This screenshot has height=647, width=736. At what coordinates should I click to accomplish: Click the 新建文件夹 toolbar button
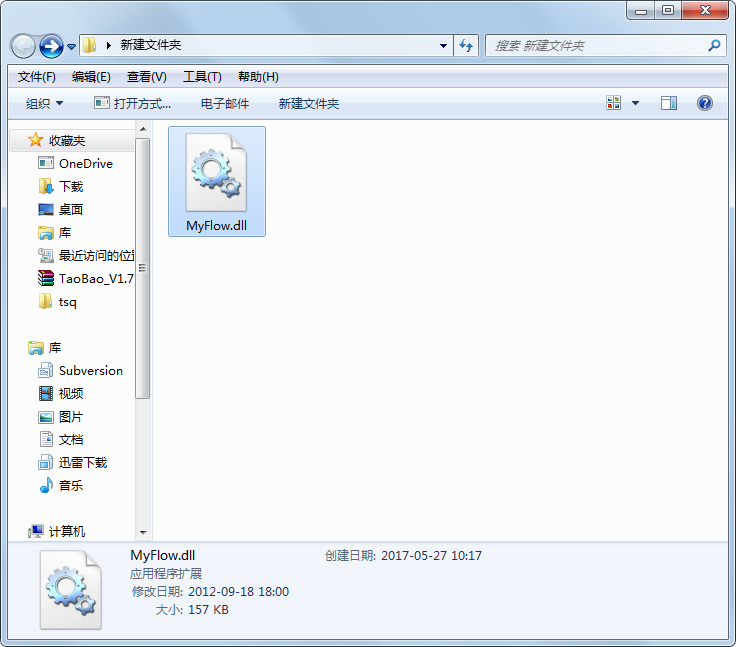(308, 103)
